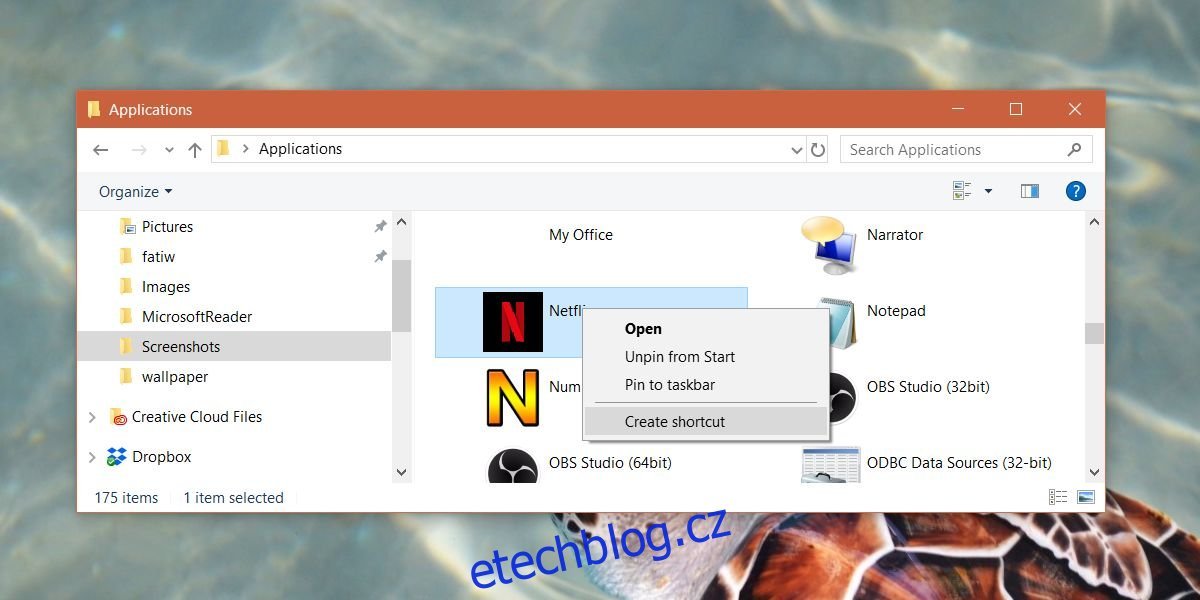Image resolution: width=1200 pixels, height=600 pixels.
Task: Click the sidebar scroll up arrow
Action: [402, 222]
